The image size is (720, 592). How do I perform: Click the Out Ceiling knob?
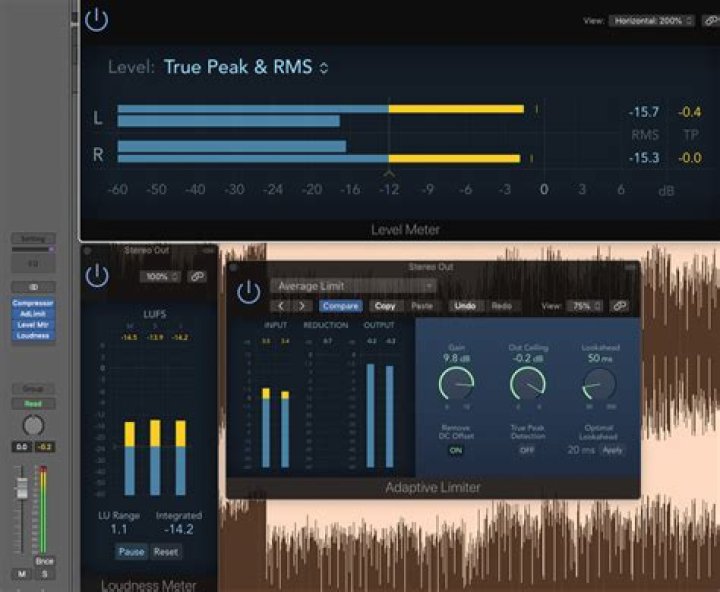[528, 384]
